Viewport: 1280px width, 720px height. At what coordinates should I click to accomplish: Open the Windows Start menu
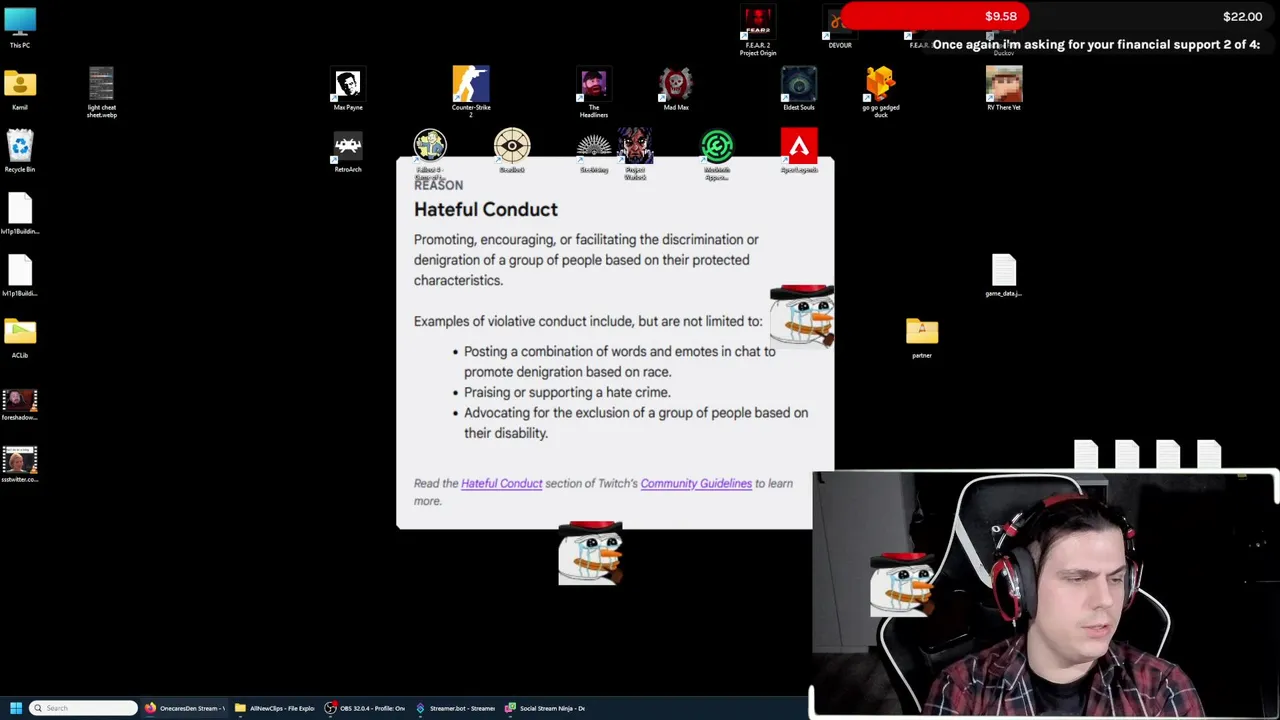pos(16,708)
